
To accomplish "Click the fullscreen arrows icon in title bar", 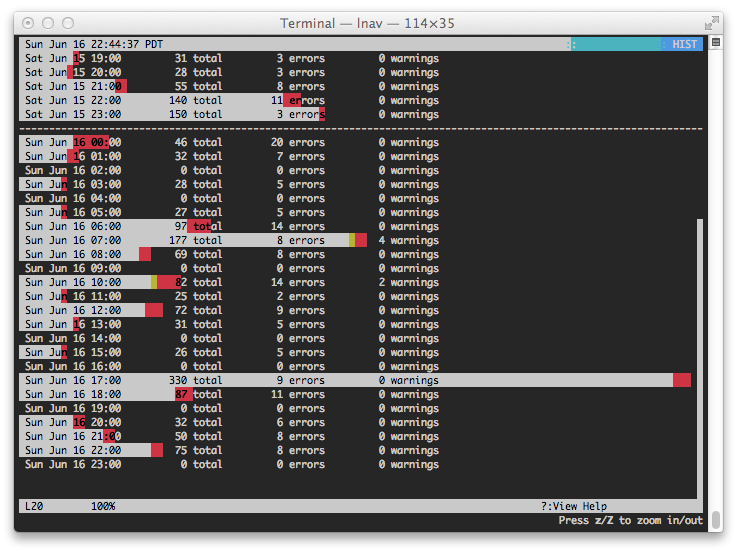I will tap(711, 23).
